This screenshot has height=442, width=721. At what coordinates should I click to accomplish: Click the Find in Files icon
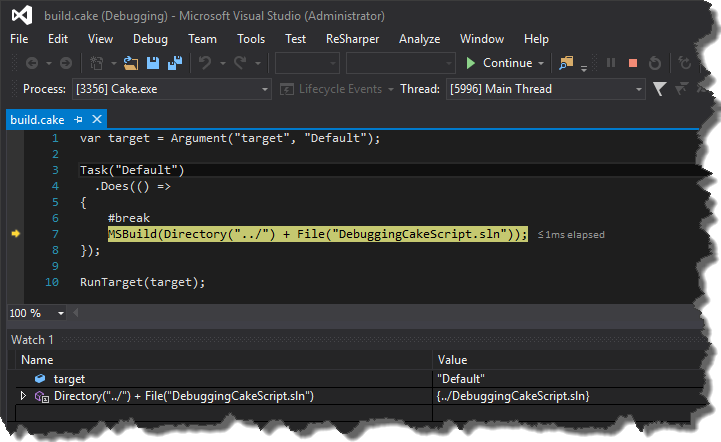[x=566, y=63]
